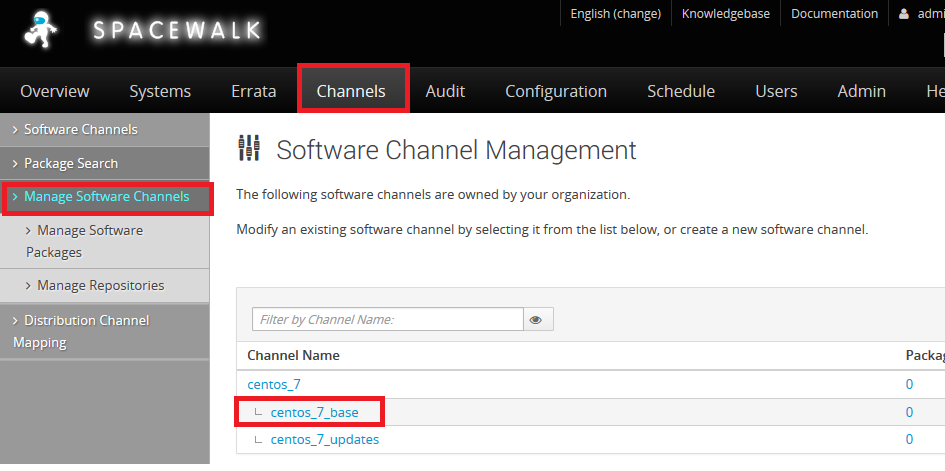Click the Spacewalk astronaut logo
Viewport: 945px width, 471px height.
[x=41, y=30]
